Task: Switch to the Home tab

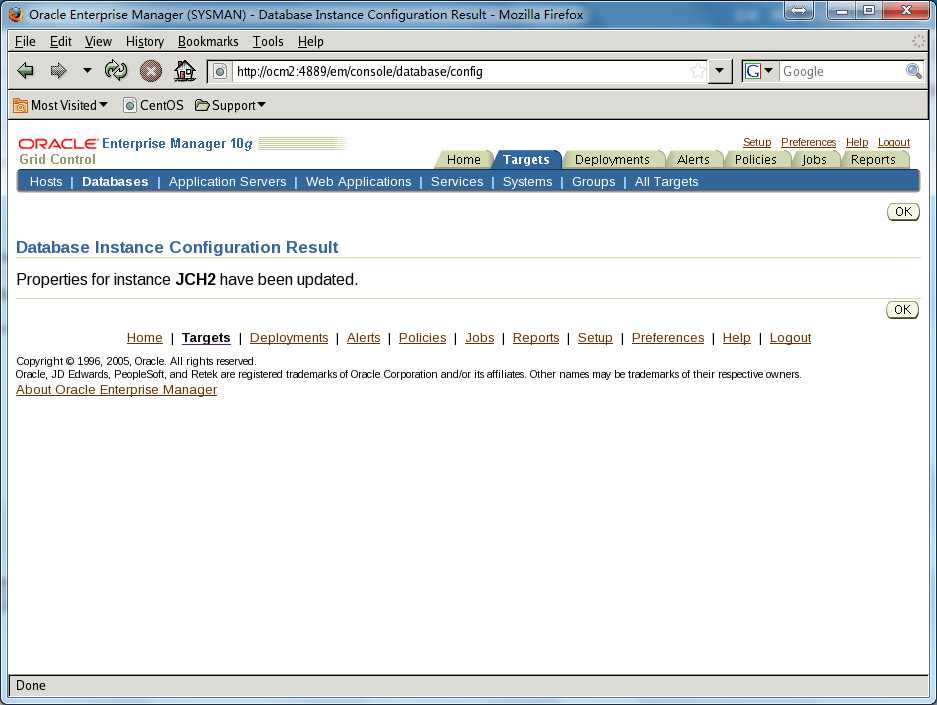Action: click(x=464, y=160)
